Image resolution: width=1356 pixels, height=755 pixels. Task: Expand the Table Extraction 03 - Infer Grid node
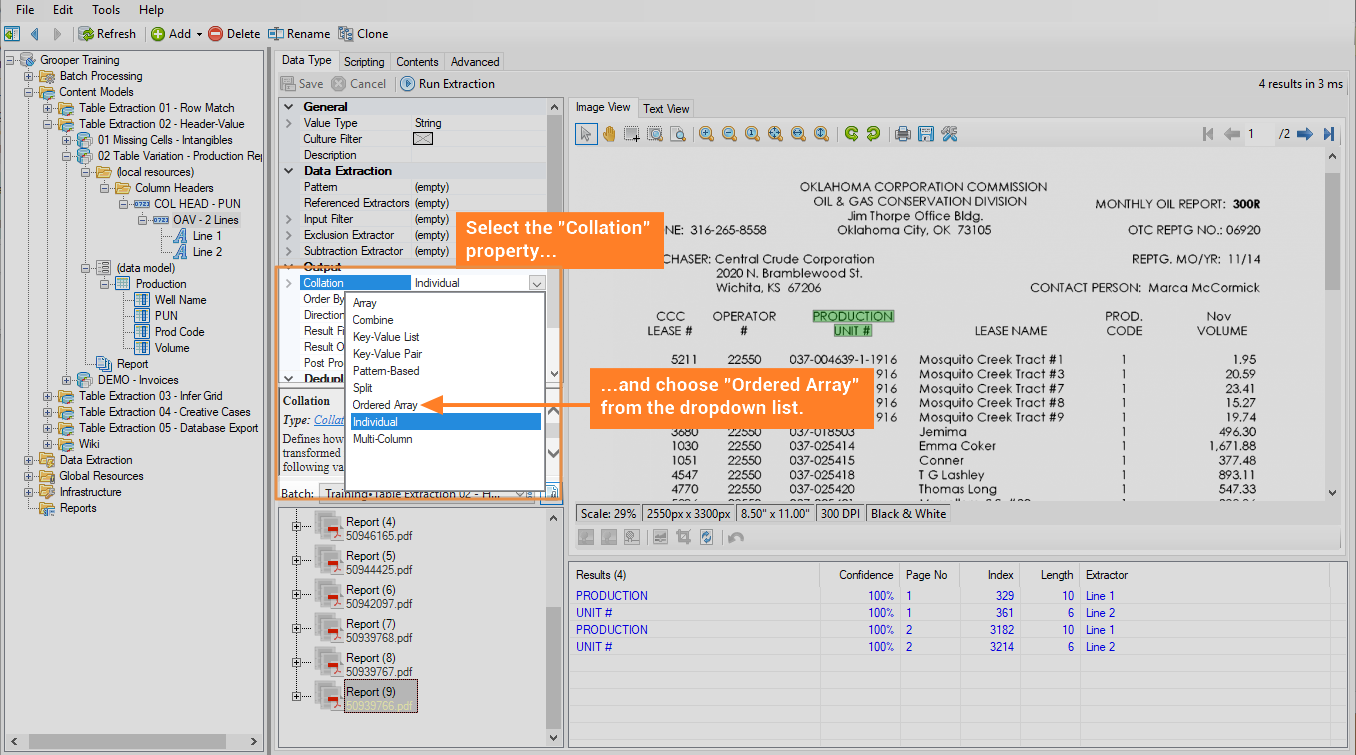coord(48,396)
